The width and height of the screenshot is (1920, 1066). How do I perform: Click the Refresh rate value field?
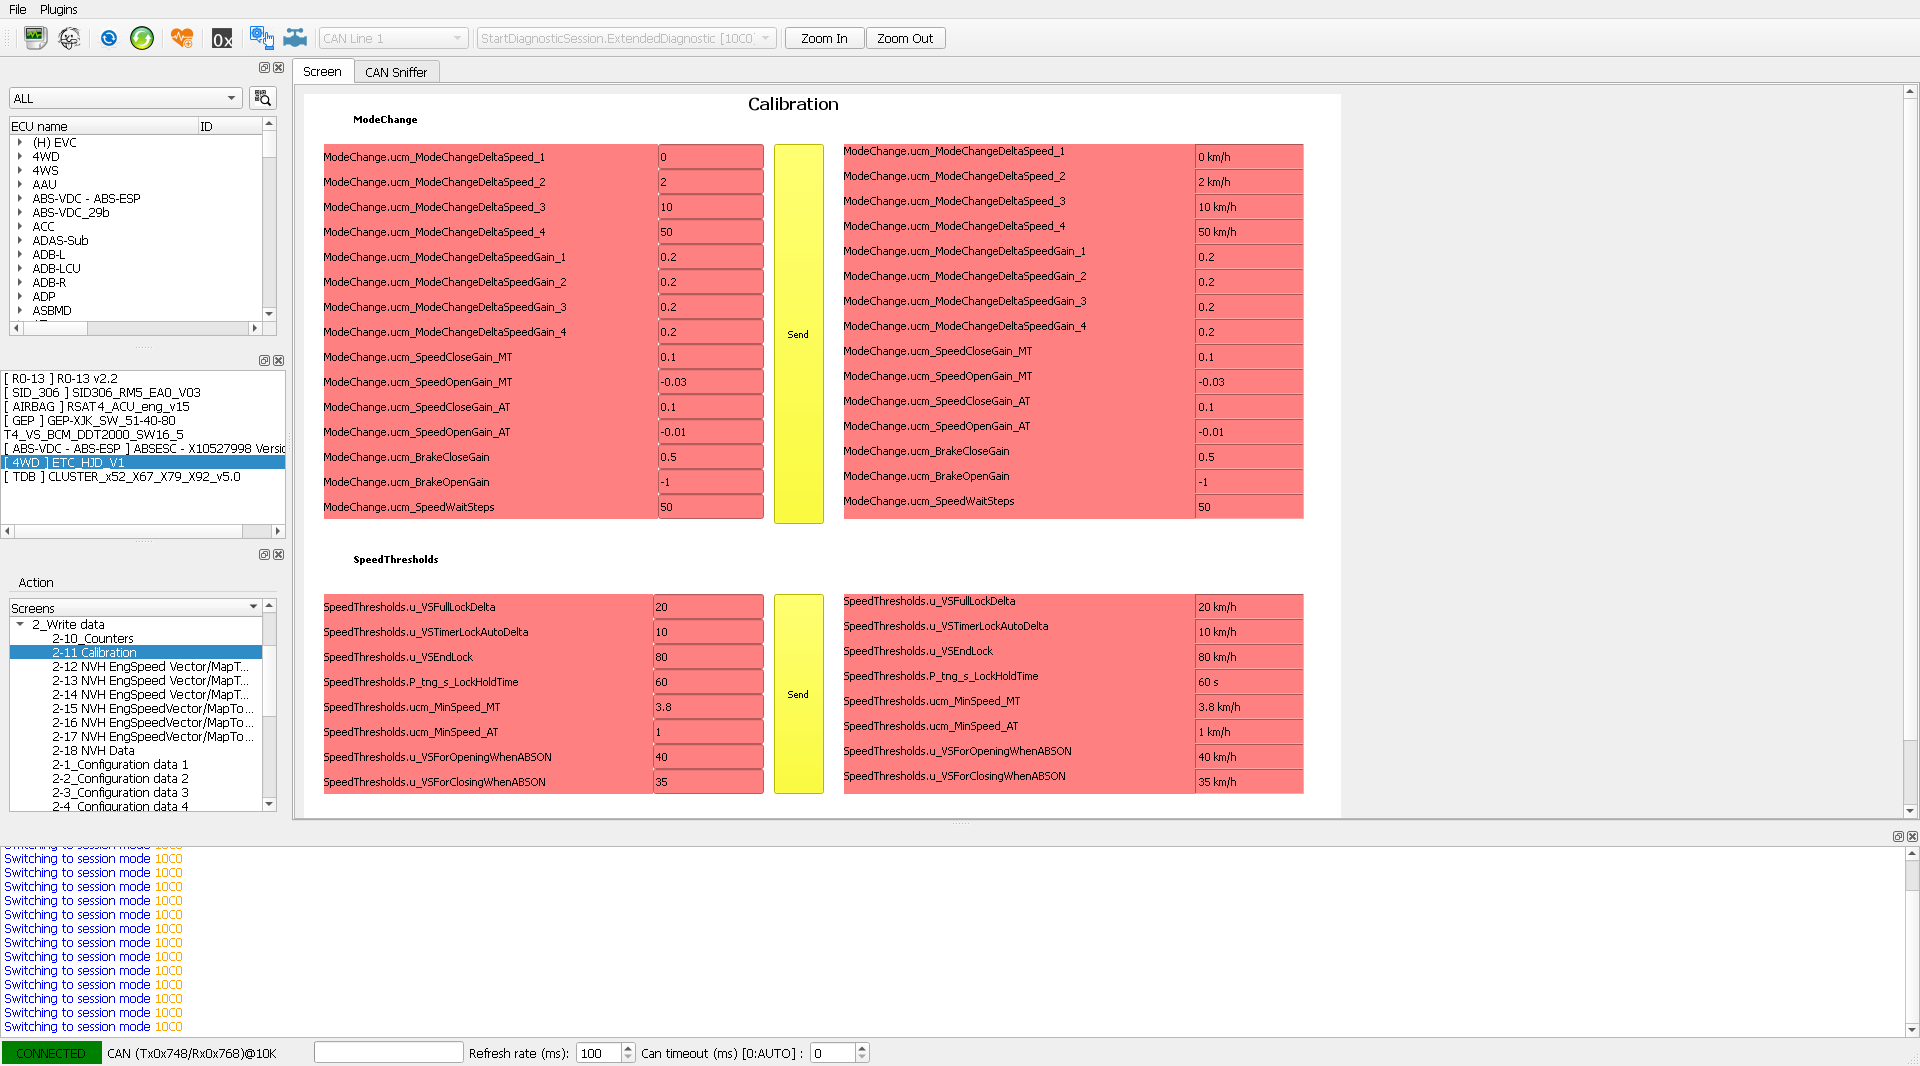[599, 1053]
